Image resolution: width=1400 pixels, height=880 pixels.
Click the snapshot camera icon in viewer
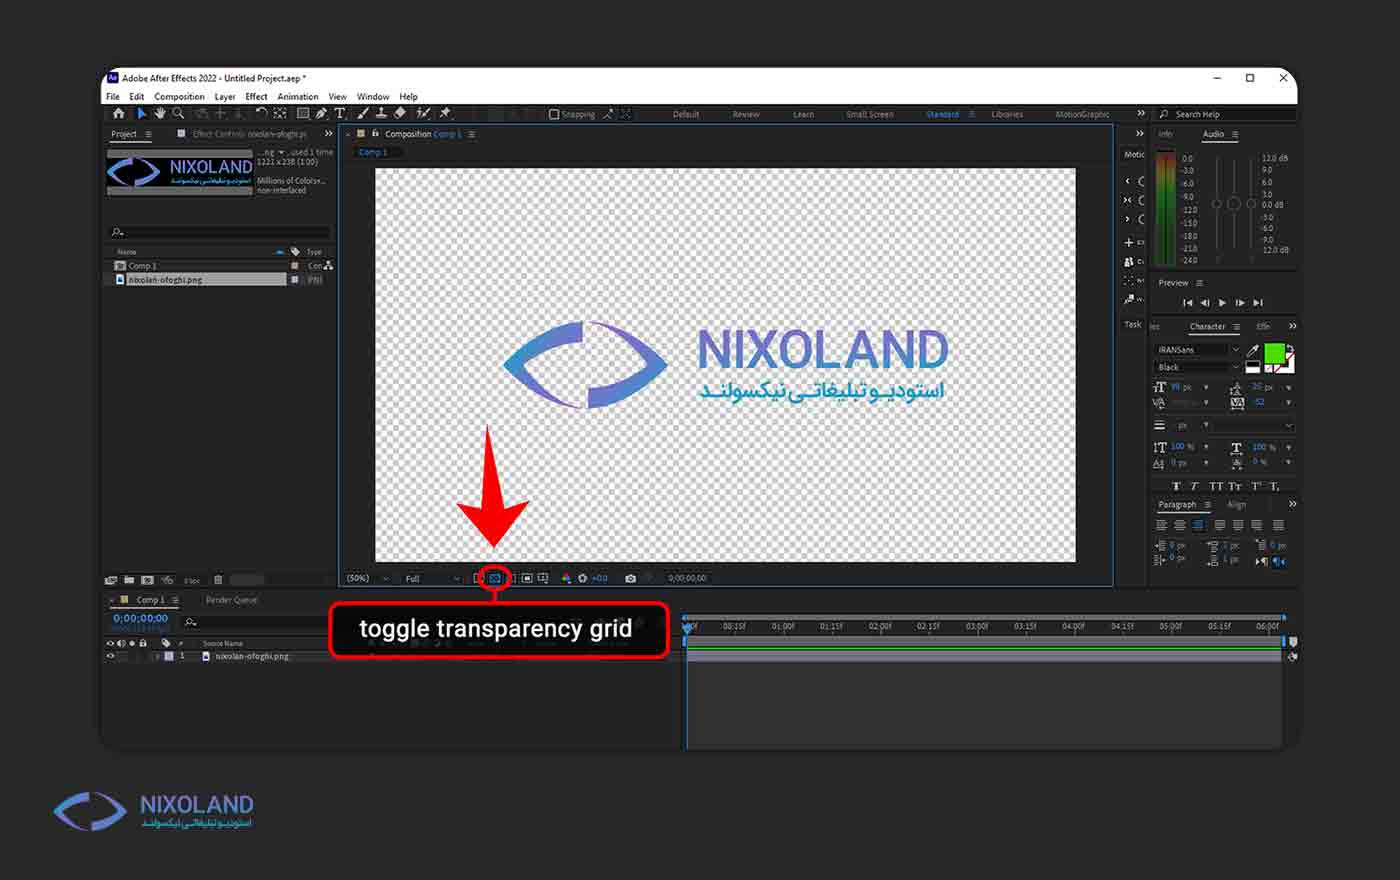point(630,578)
